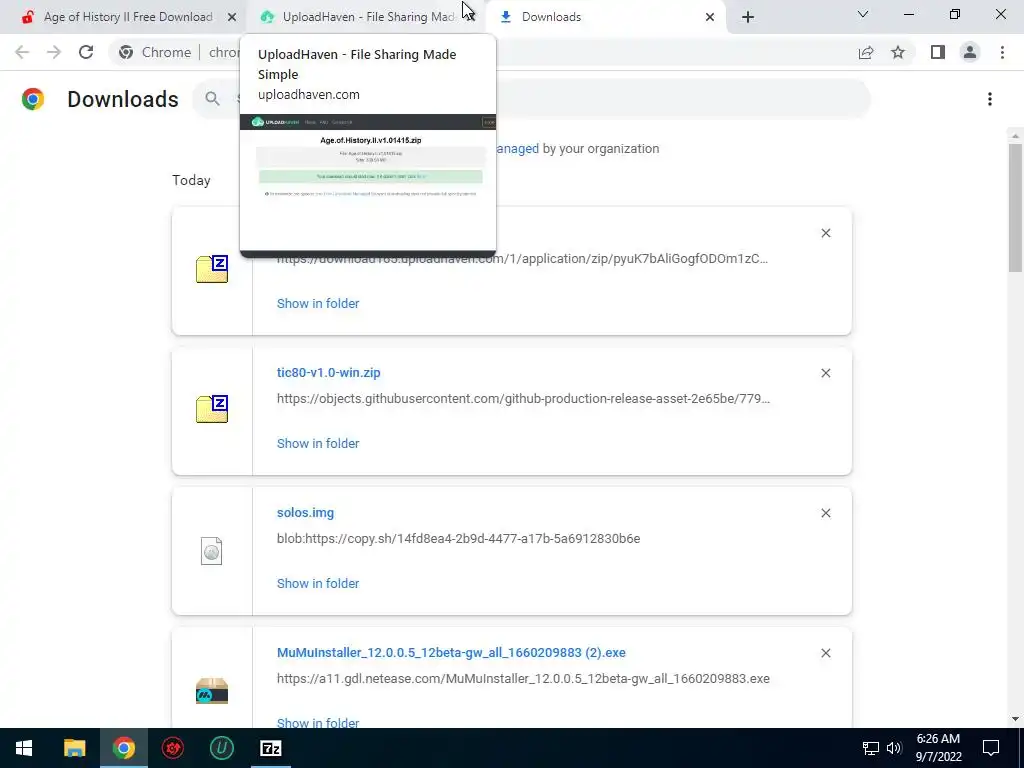
Task: Toggle the Chrome side panel
Action: click(x=938, y=52)
